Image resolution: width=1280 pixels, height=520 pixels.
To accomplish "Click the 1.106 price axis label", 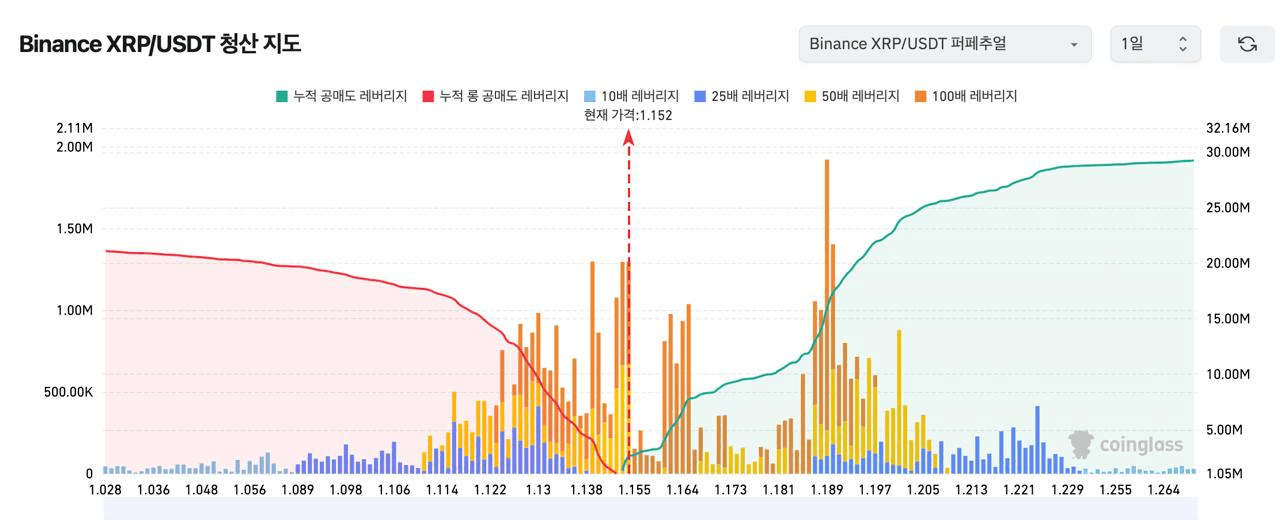I will click(x=394, y=490).
